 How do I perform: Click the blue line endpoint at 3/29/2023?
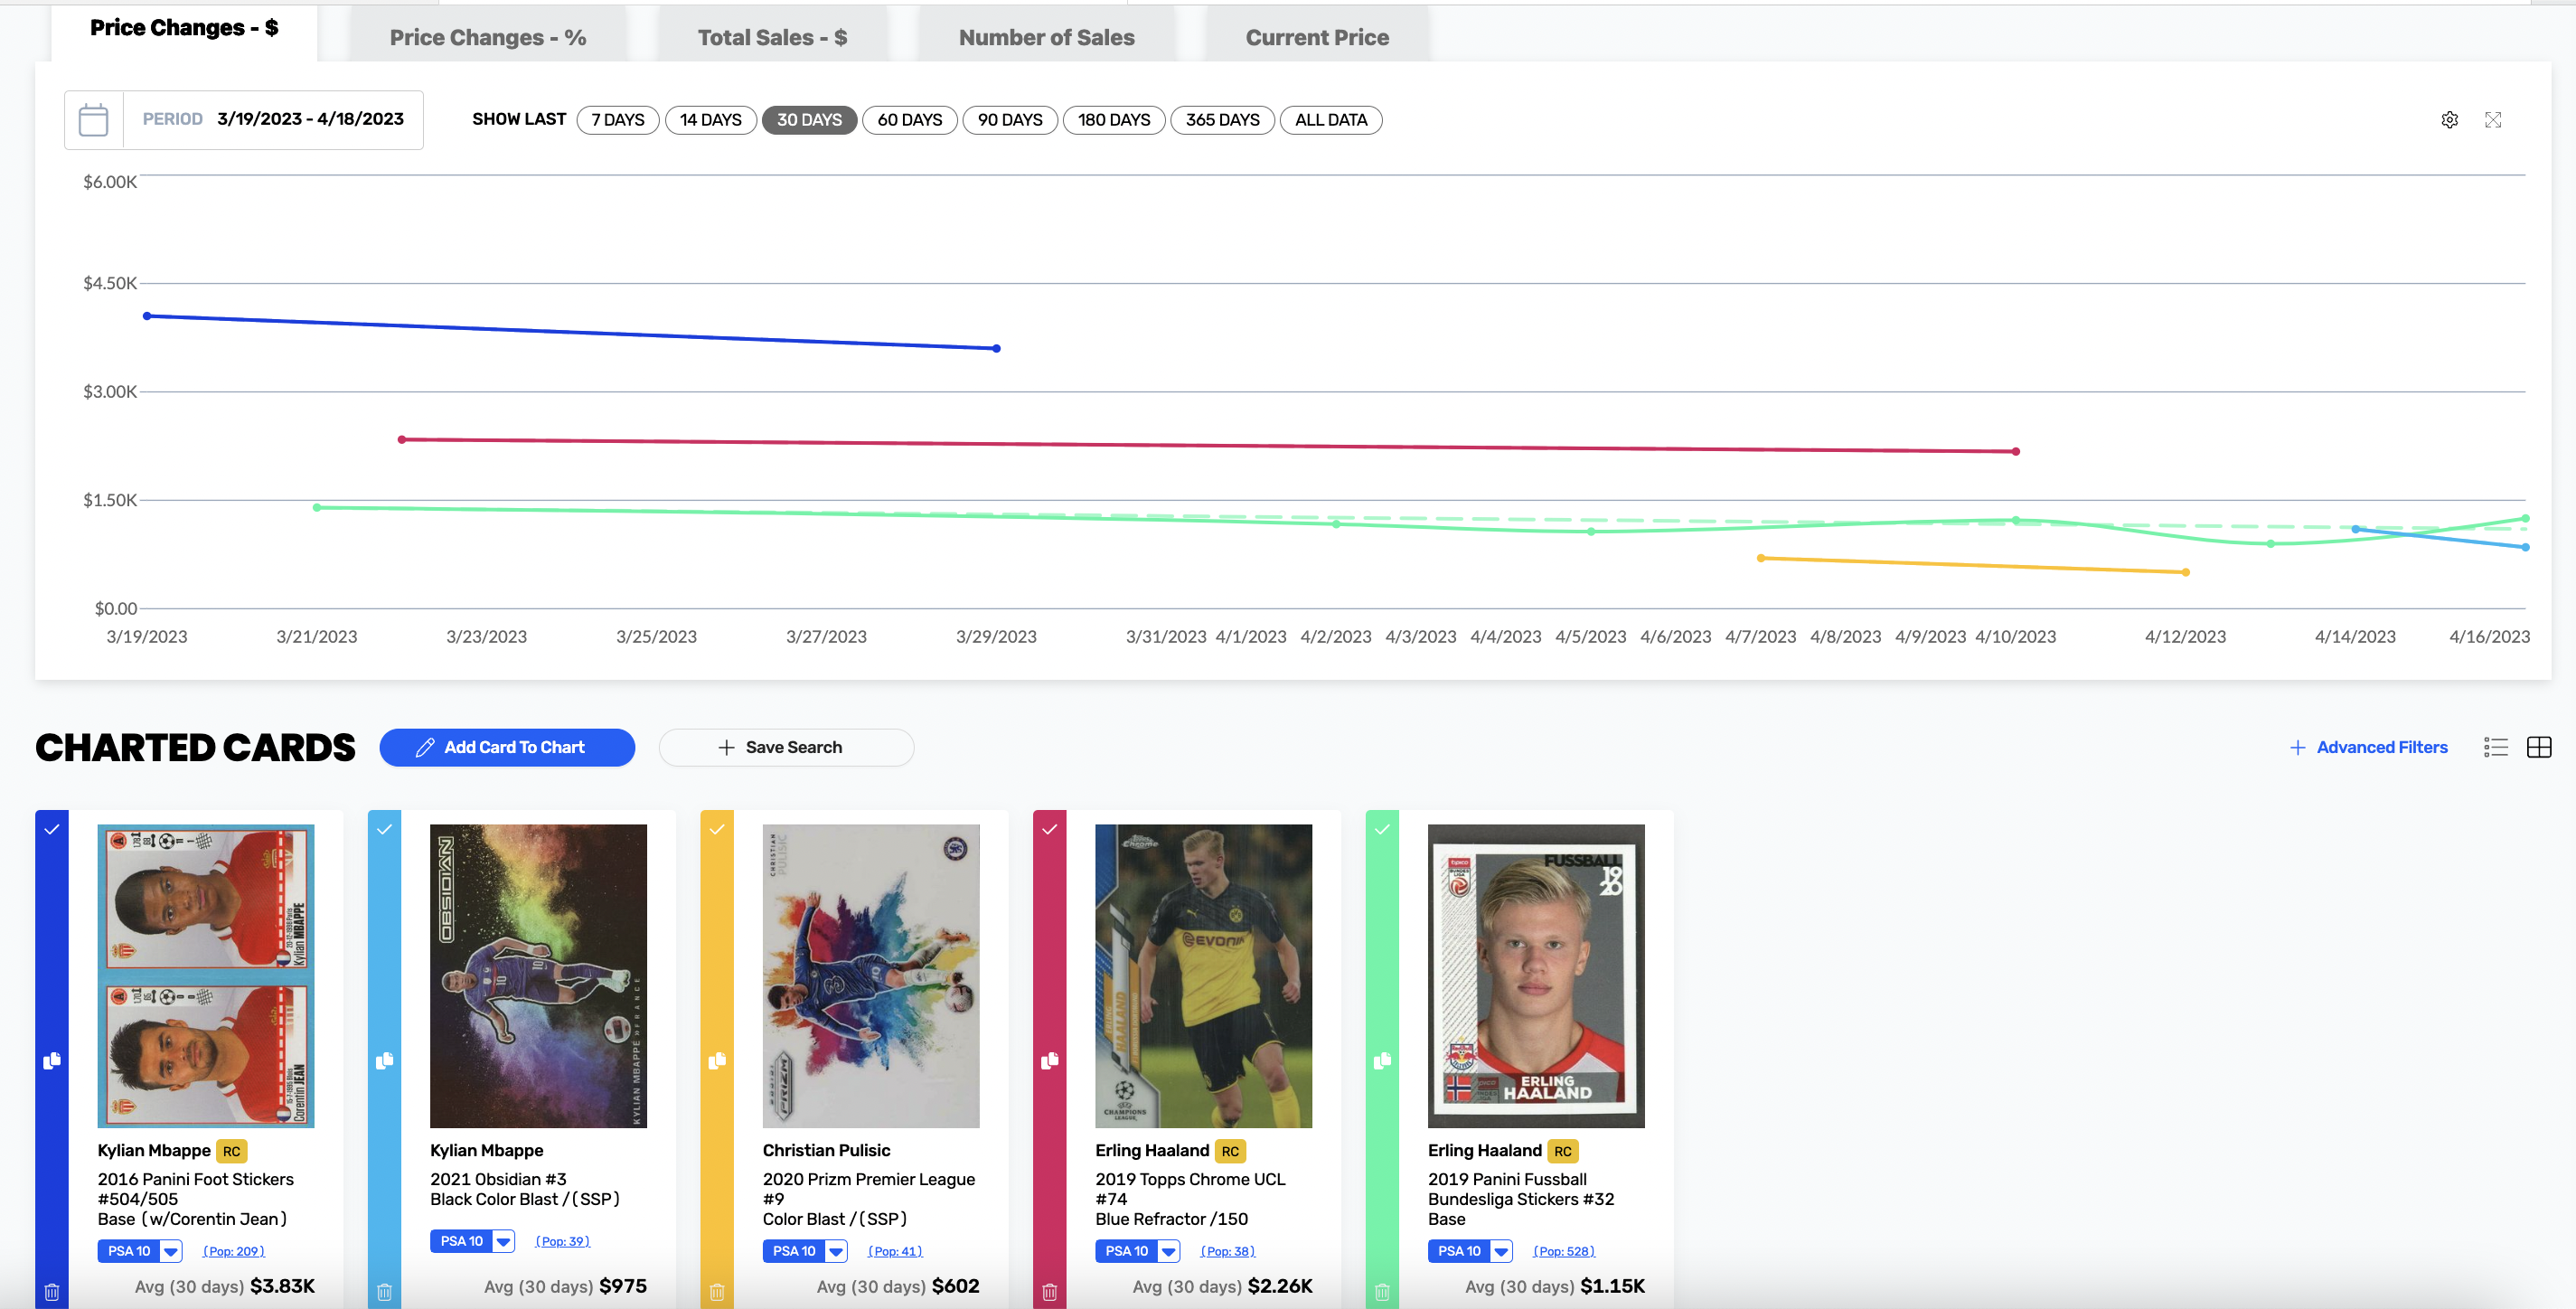click(x=996, y=349)
